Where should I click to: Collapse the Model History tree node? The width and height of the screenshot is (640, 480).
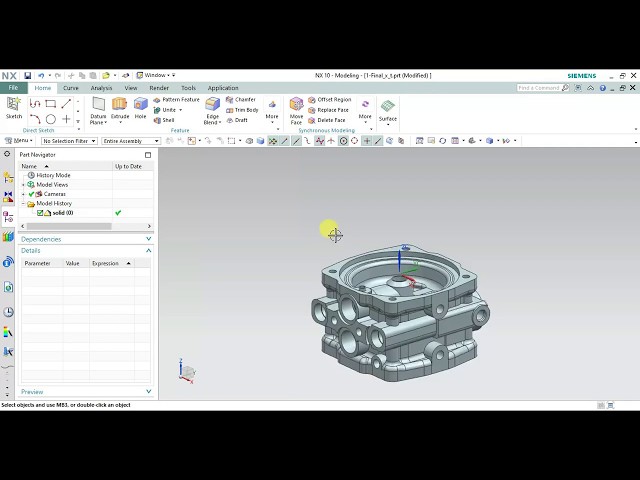(x=23, y=204)
